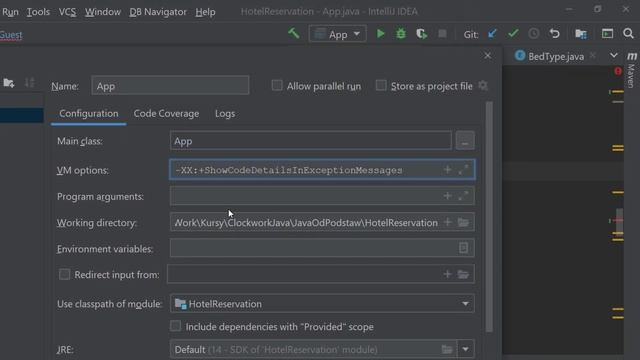Screen dimensions: 640x360
Task: Expand the VM options field
Action: (x=463, y=169)
